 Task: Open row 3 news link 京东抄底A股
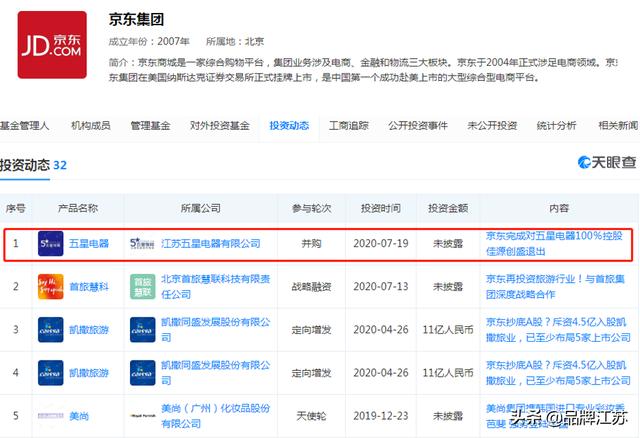point(558,329)
